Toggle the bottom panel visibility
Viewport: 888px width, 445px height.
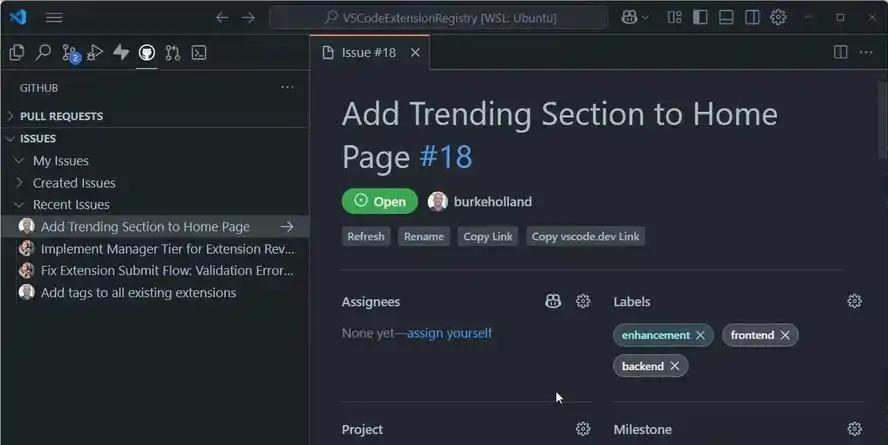coord(727,17)
